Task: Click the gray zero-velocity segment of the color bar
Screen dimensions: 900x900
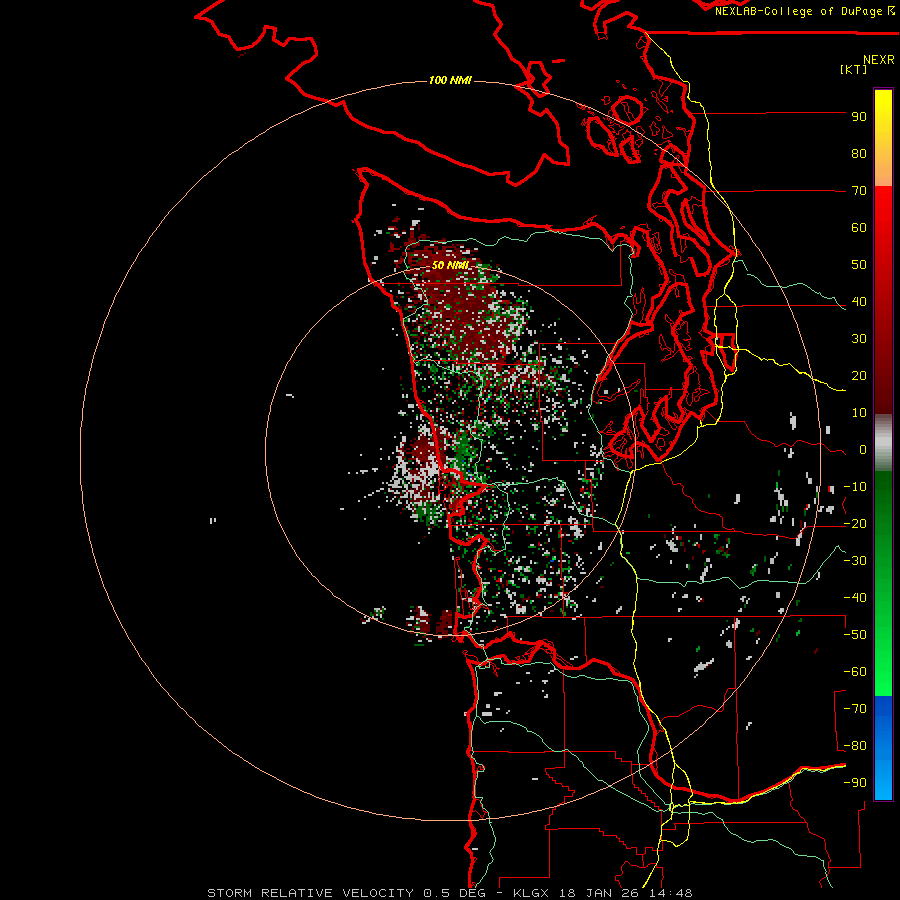Action: click(883, 442)
